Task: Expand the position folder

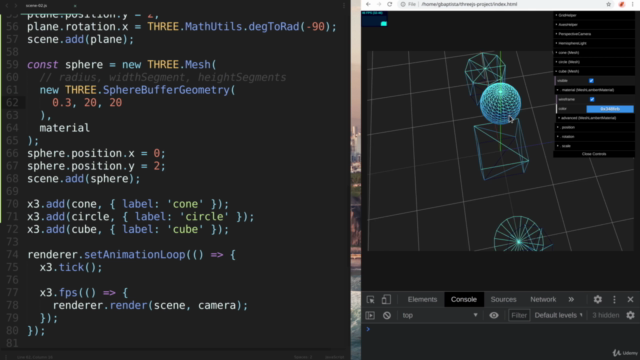Action: 595,127
